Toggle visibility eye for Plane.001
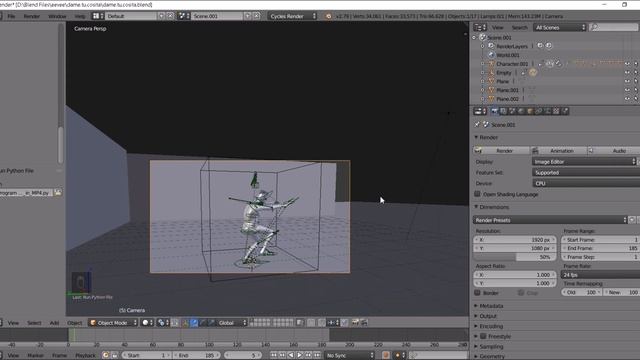Viewport: 640px width, 360px height. 627,90
